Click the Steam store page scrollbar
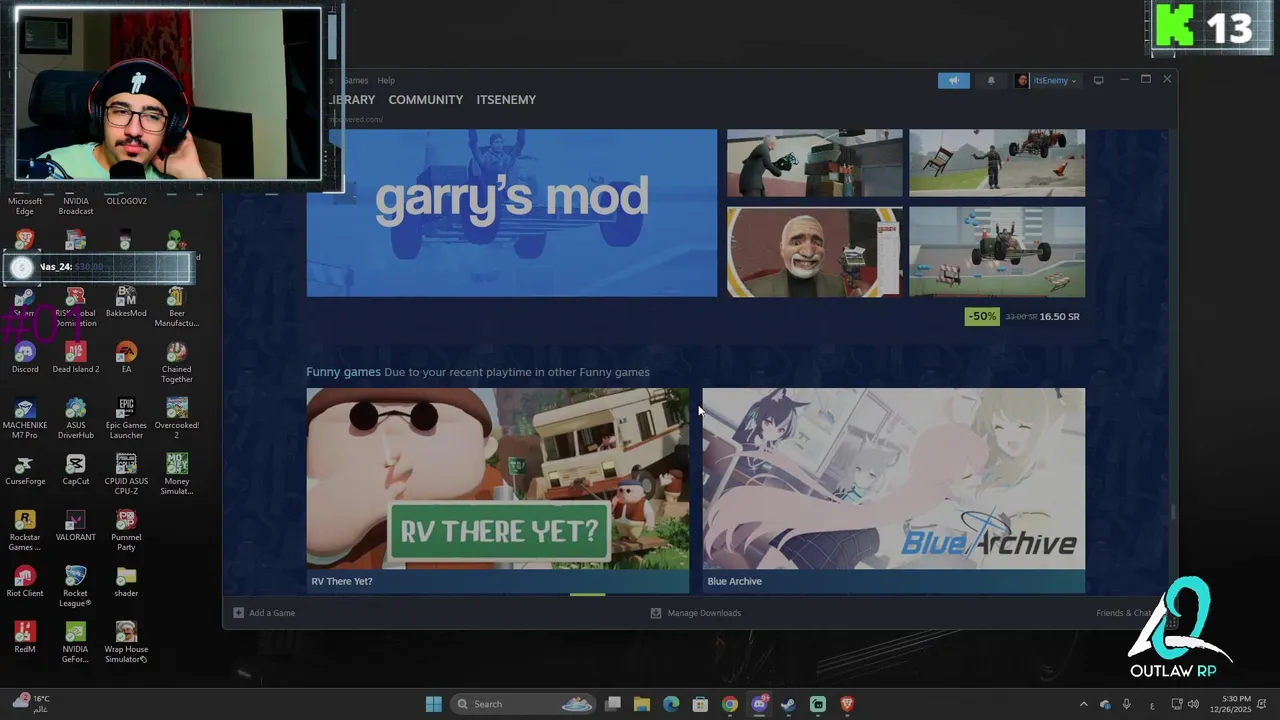This screenshot has height=720, width=1280. coord(1173,513)
